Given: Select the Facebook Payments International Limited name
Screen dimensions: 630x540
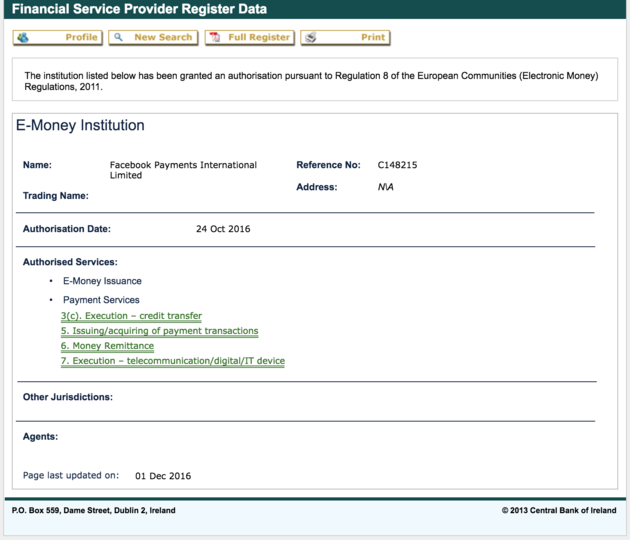Looking at the screenshot, I should [x=183, y=170].
